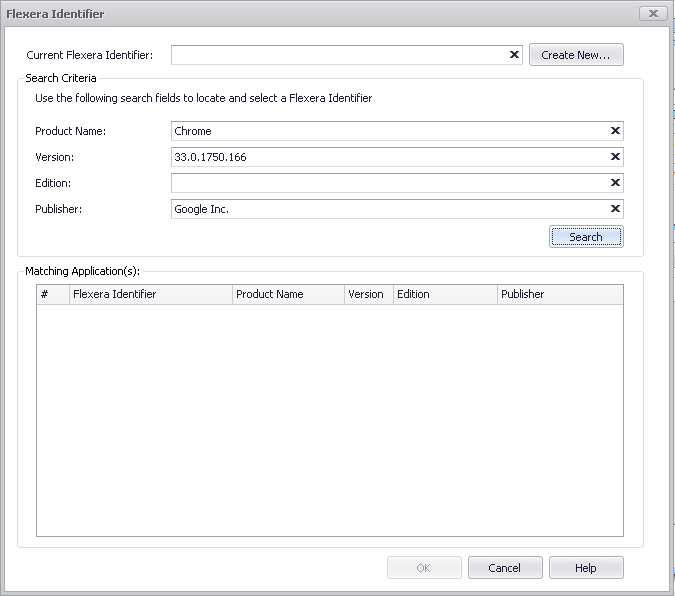
Task: Sort by the Edition column header
Action: 444,294
